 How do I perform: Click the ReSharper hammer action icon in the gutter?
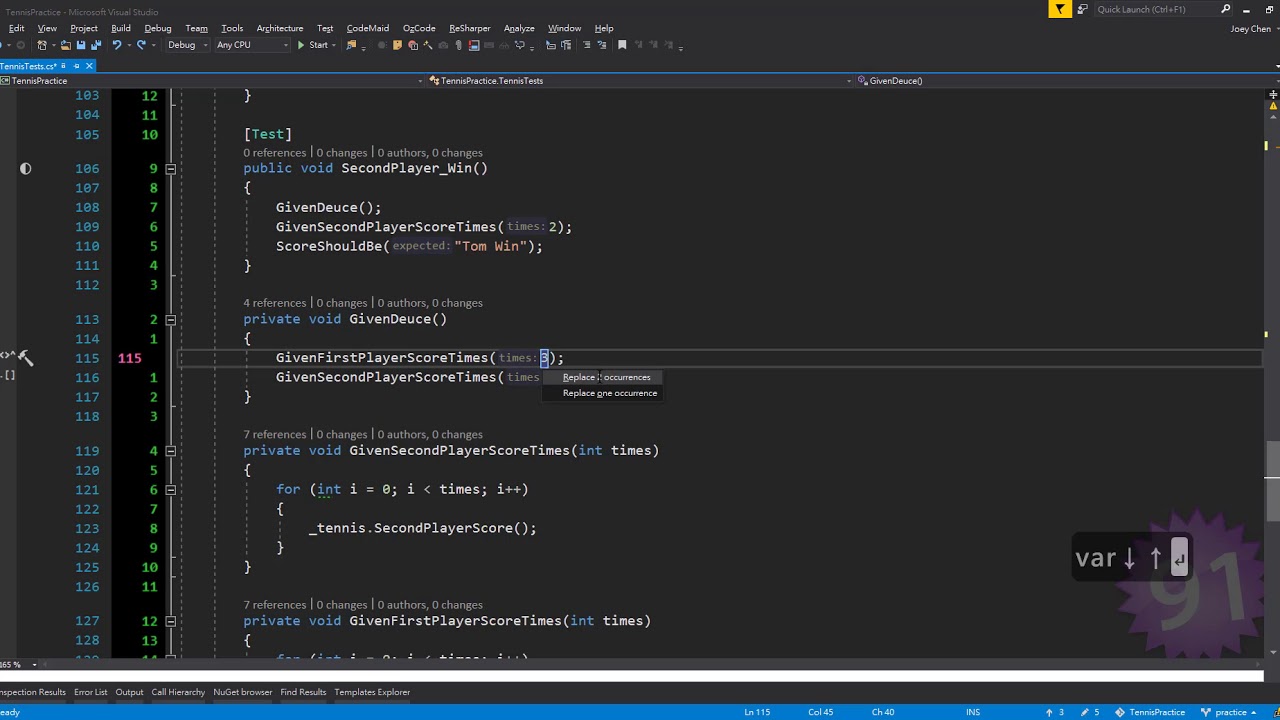tap(25, 358)
